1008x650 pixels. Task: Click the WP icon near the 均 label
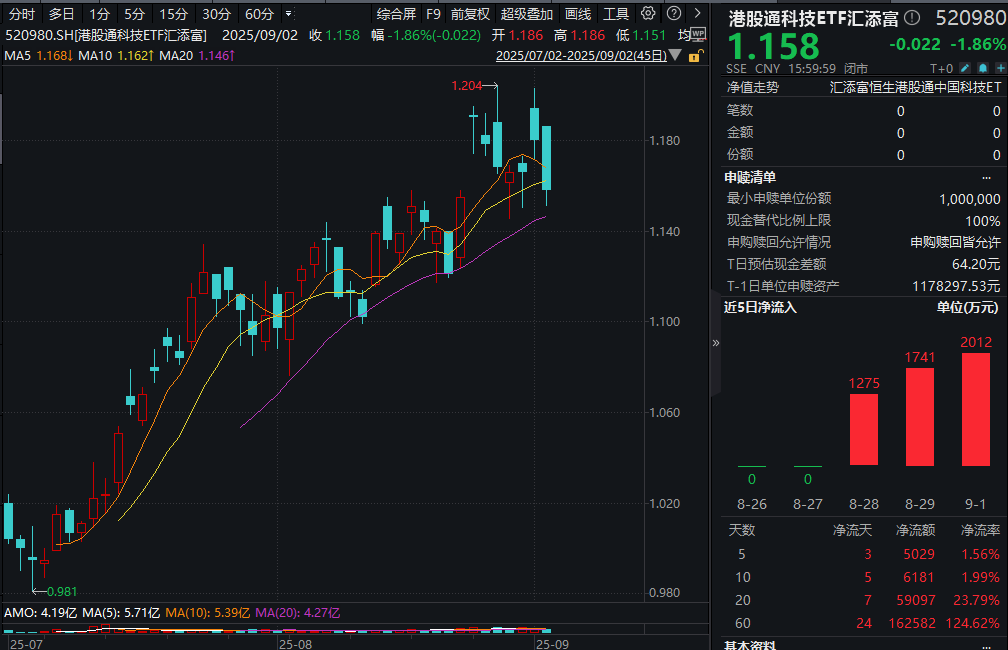(x=697, y=33)
